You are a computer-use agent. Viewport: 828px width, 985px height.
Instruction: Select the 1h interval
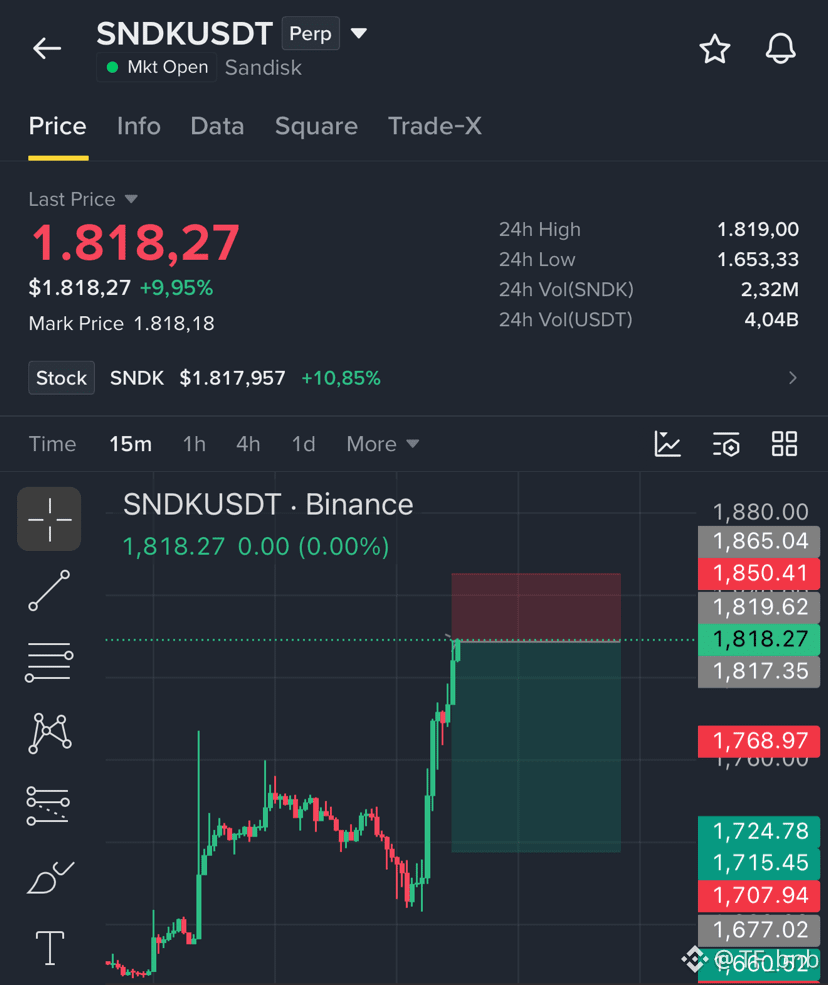tap(194, 444)
